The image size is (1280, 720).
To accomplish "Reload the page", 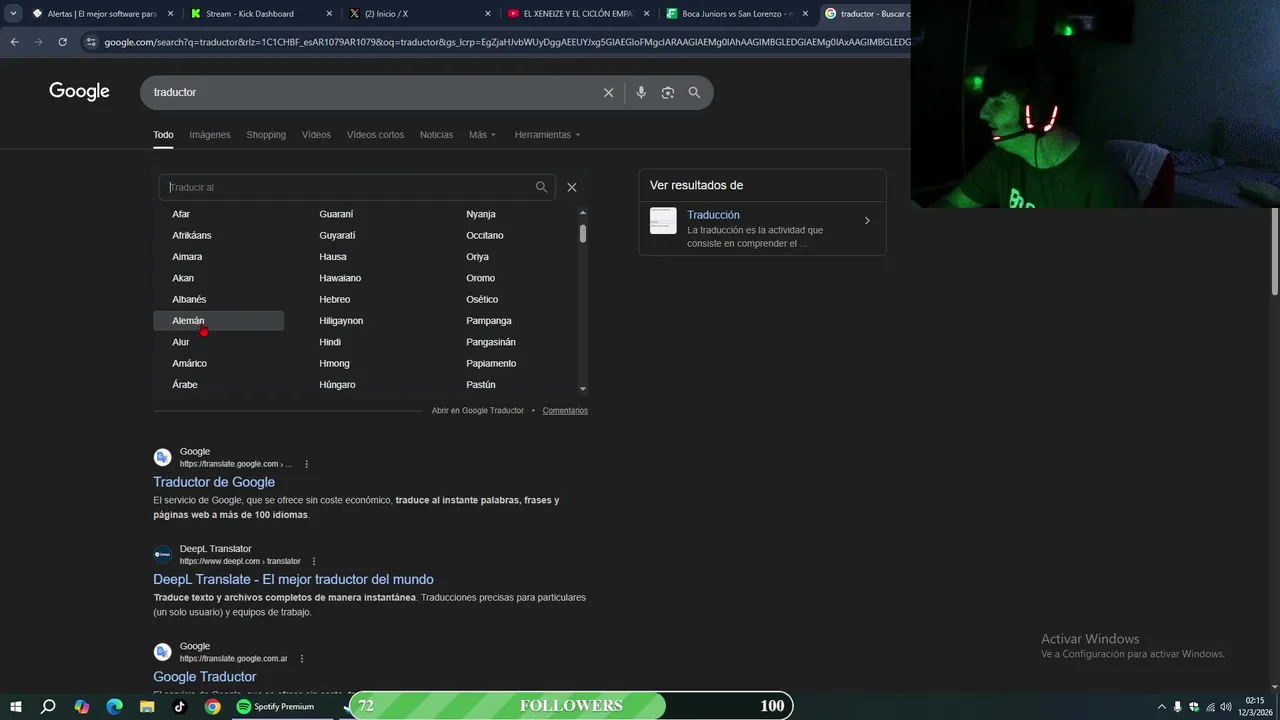I will [62, 42].
